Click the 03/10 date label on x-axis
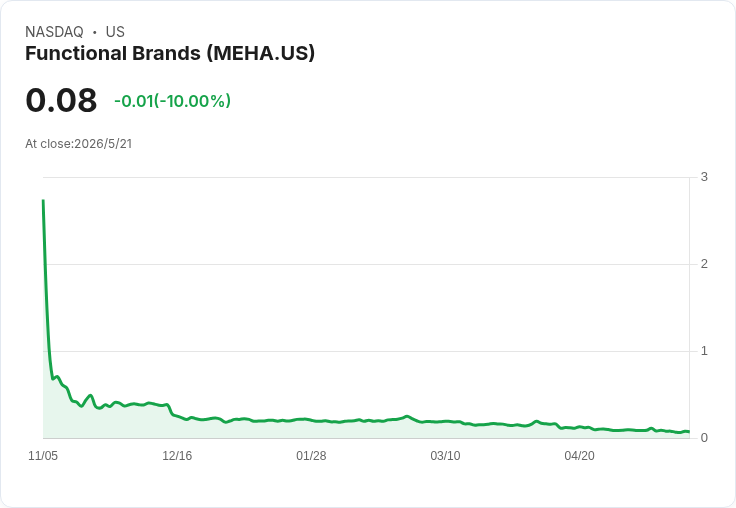 [445, 456]
